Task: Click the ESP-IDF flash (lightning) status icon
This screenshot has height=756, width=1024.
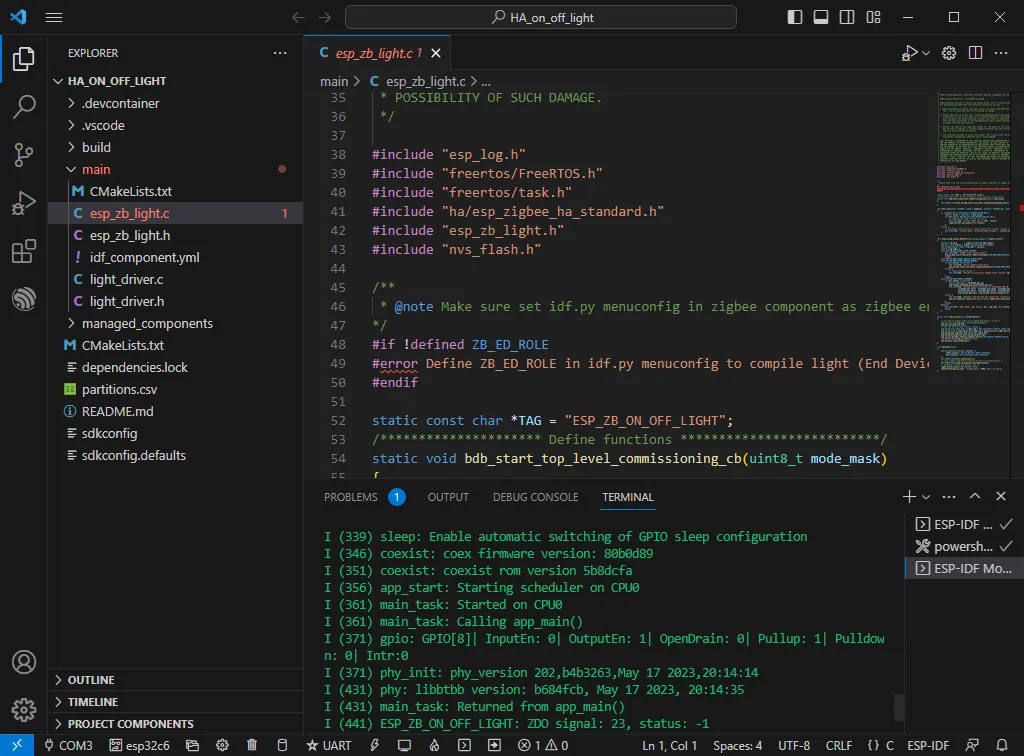Action: point(374,745)
